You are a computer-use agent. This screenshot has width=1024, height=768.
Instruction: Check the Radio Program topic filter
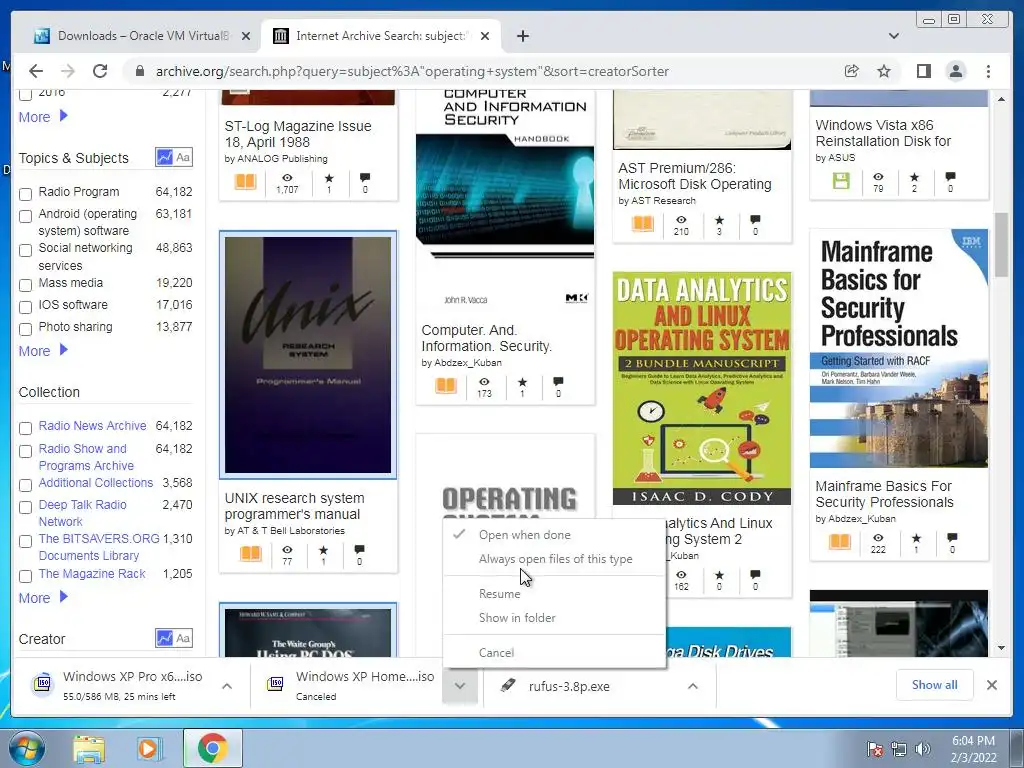pyautogui.click(x=25, y=194)
